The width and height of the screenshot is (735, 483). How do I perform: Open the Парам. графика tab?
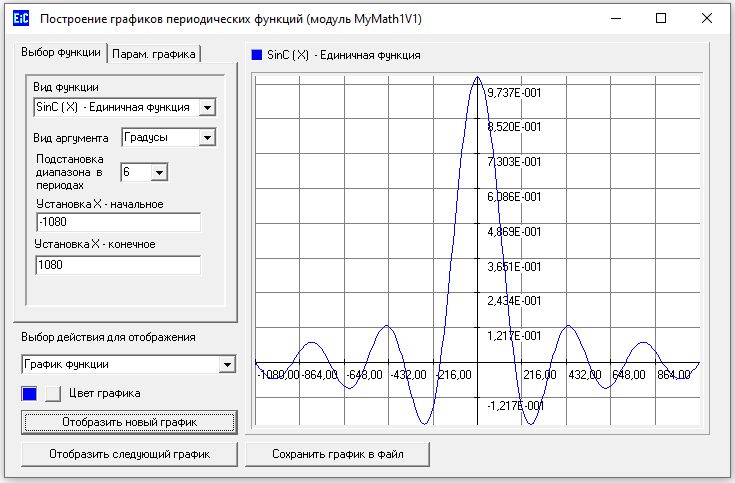[155, 53]
